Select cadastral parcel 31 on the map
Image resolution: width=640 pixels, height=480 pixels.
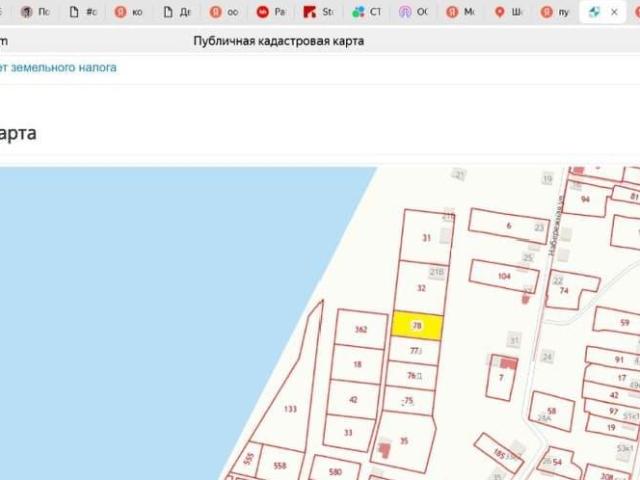click(x=427, y=238)
